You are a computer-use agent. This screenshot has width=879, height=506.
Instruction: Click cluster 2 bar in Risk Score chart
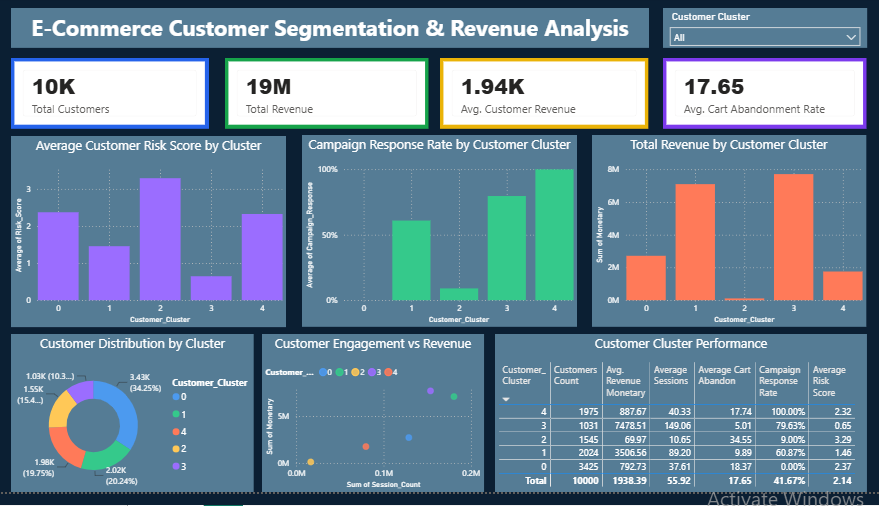tap(160, 239)
